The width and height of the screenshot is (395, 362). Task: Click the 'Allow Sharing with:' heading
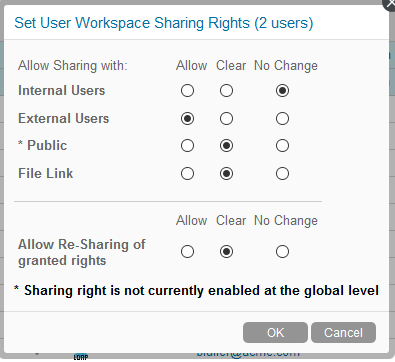[73, 66]
